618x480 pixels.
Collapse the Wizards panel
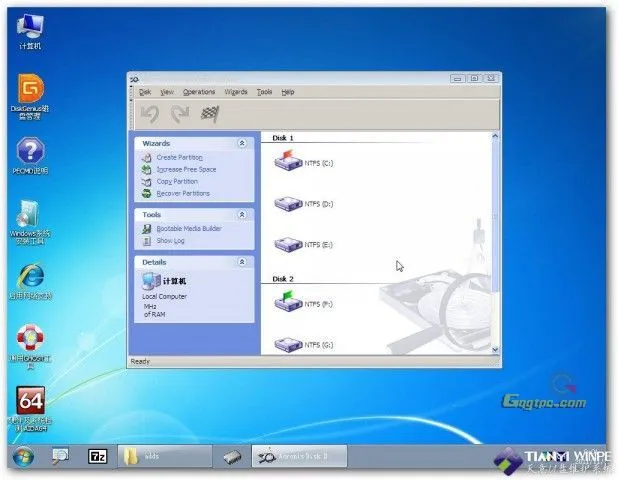click(x=242, y=144)
